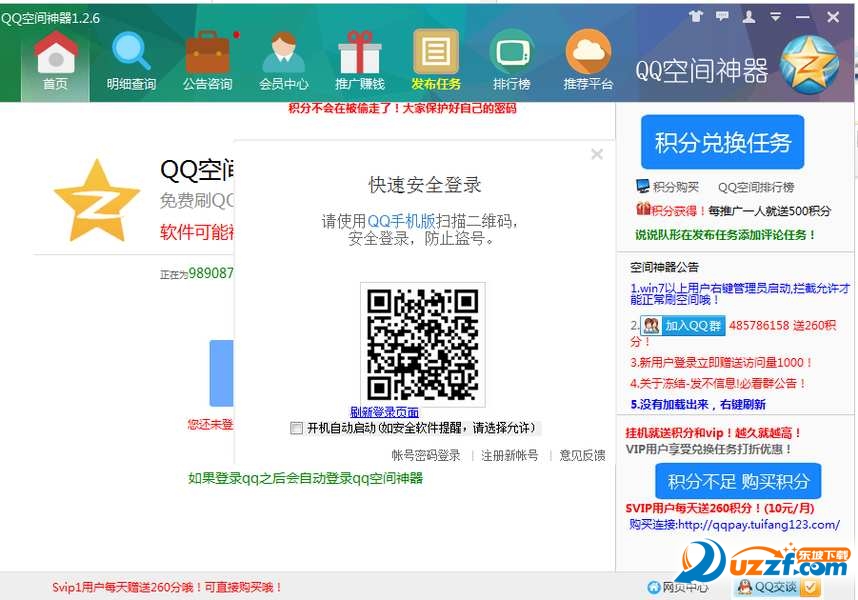Viewport: 858px width, 600px height.
Task: Click VIP用户享受兑换任务打折优惠 text
Action: 709,449
